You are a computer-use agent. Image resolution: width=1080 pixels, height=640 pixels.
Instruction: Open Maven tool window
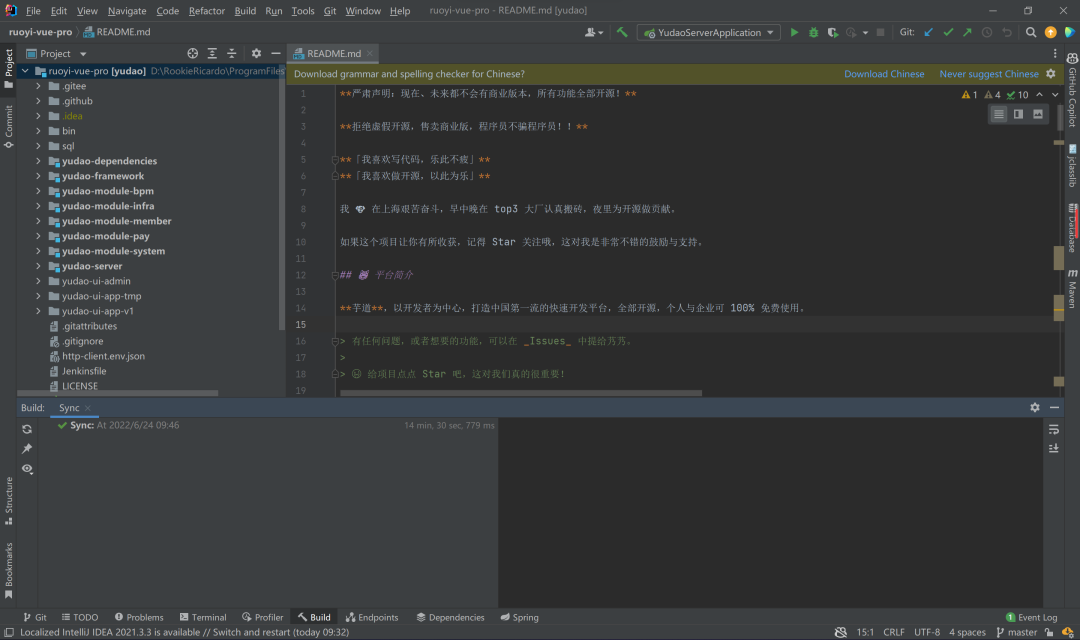pos(1072,288)
